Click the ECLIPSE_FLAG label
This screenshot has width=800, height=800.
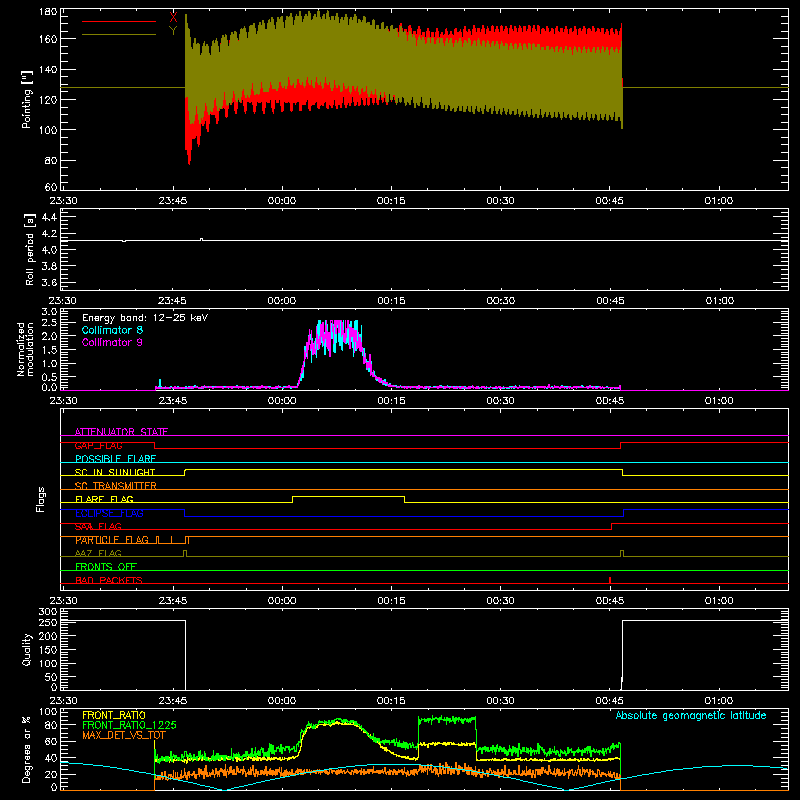coord(109,513)
